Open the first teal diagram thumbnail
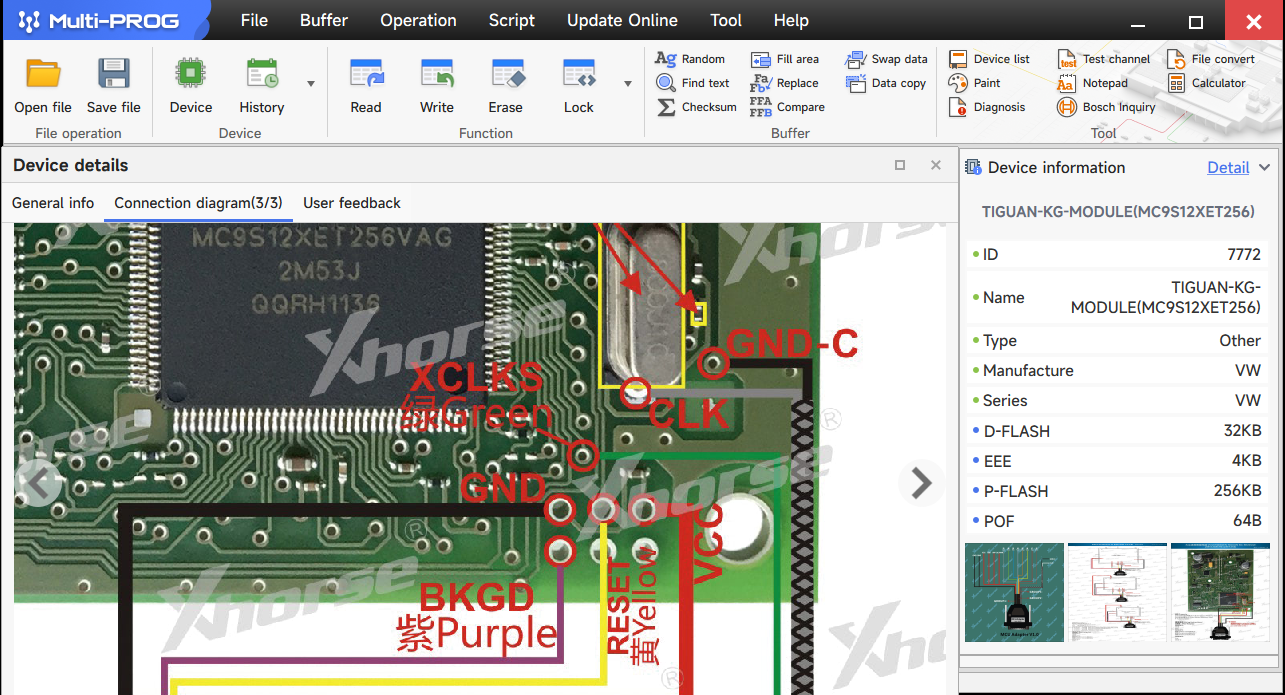This screenshot has height=695, width=1285. pos(1014,592)
